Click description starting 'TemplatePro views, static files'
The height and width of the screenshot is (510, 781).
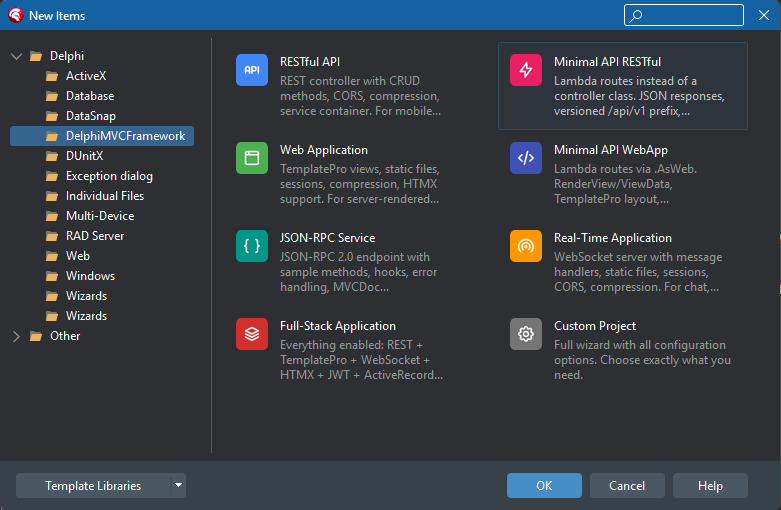360,184
